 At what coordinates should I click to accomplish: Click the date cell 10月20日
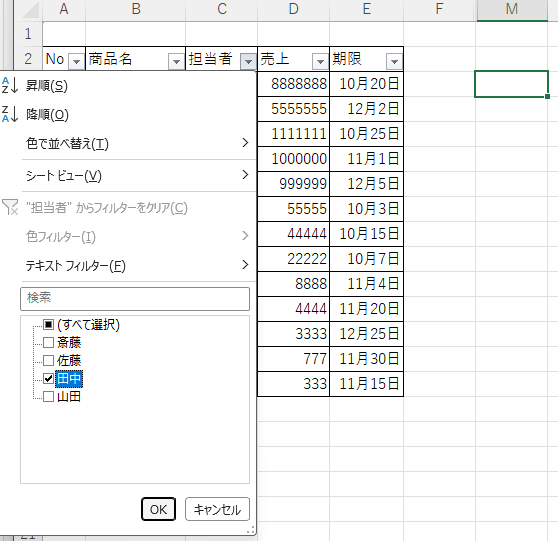point(367,84)
